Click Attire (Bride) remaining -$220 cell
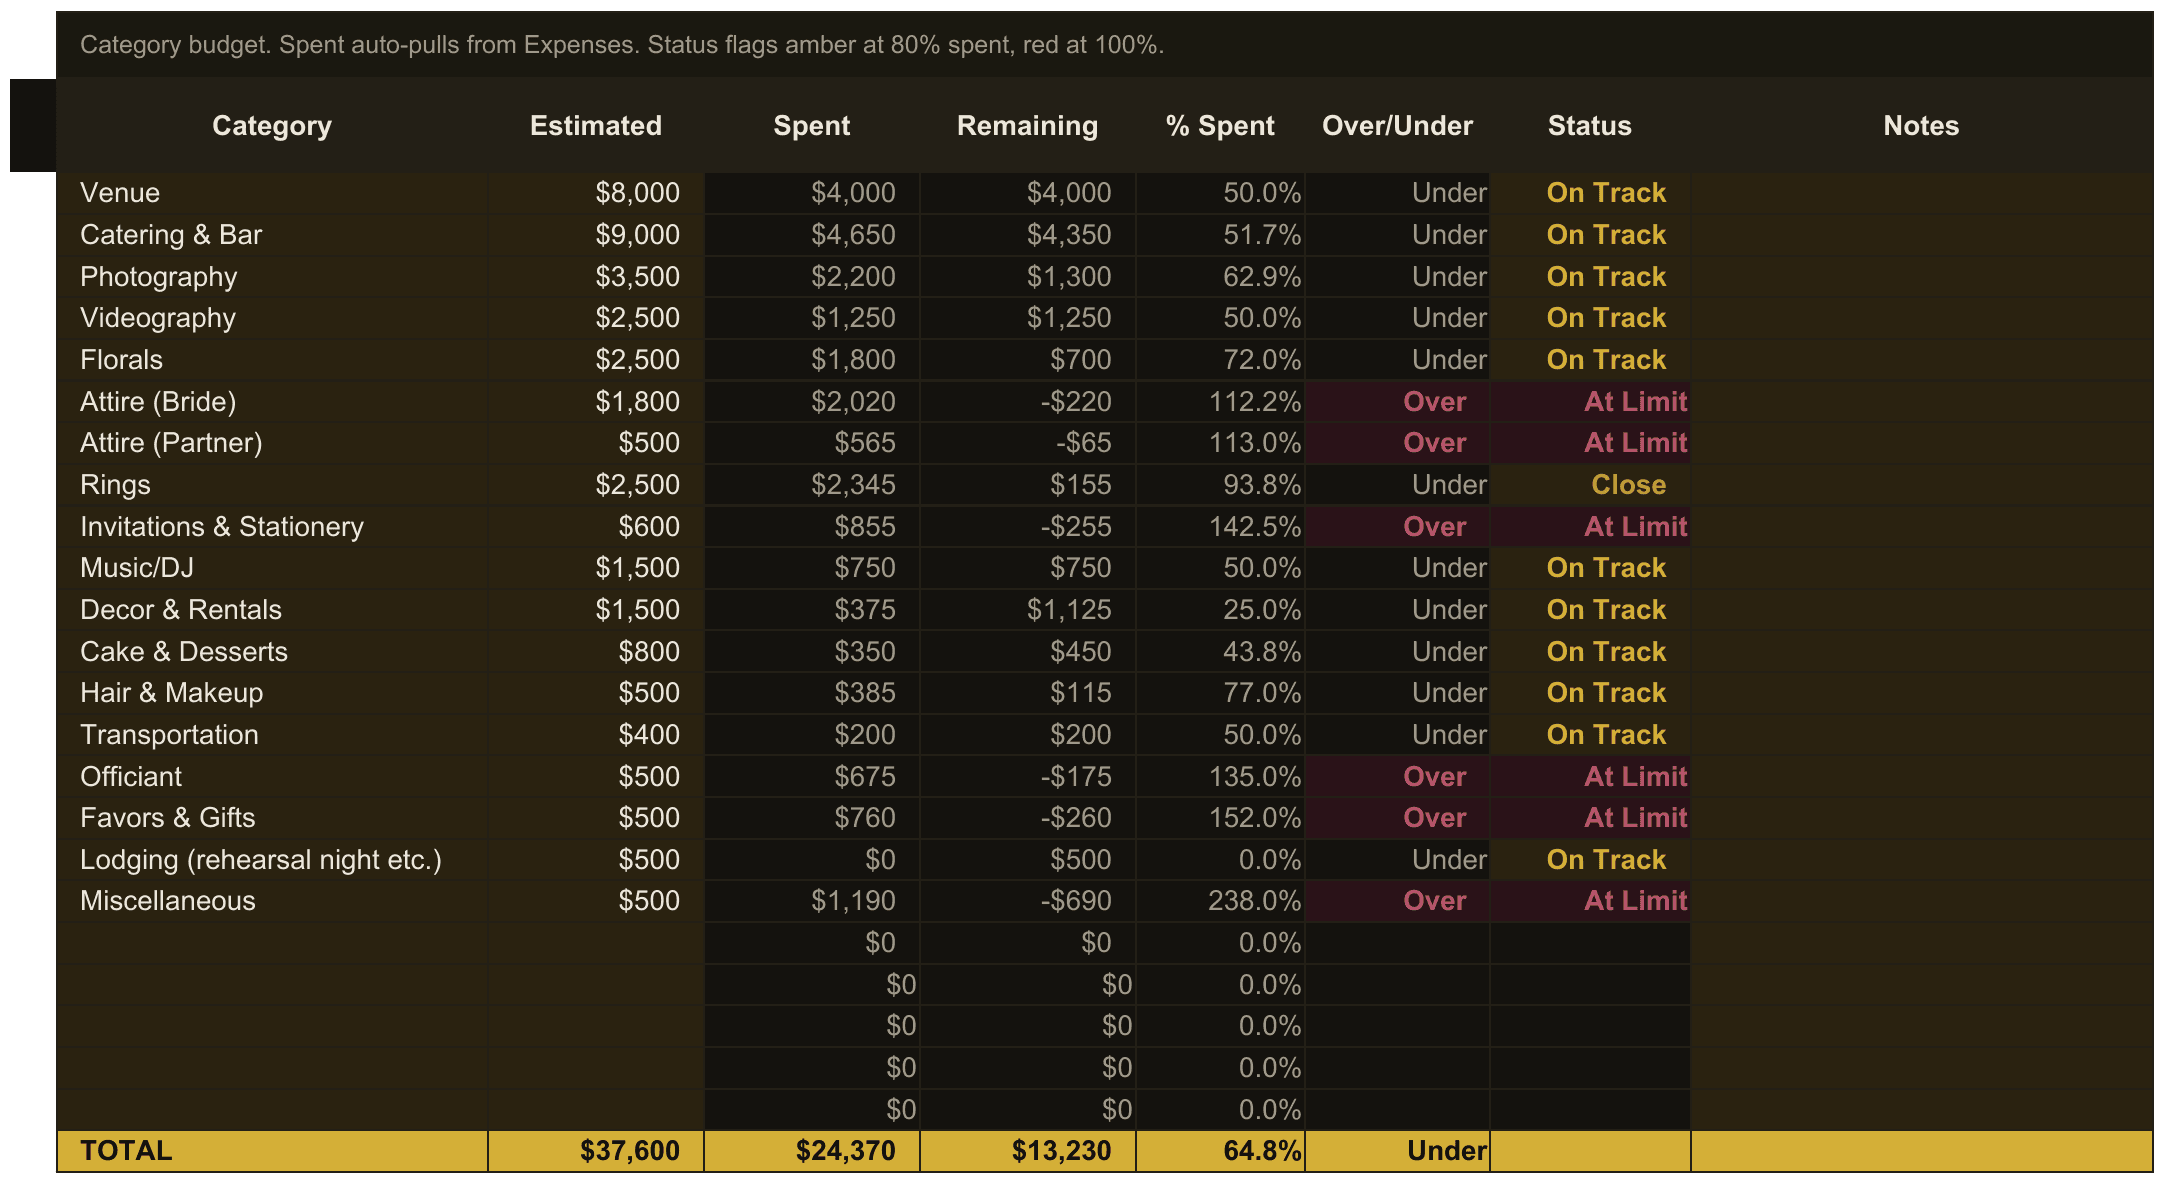2164x1183 pixels. click(1028, 402)
